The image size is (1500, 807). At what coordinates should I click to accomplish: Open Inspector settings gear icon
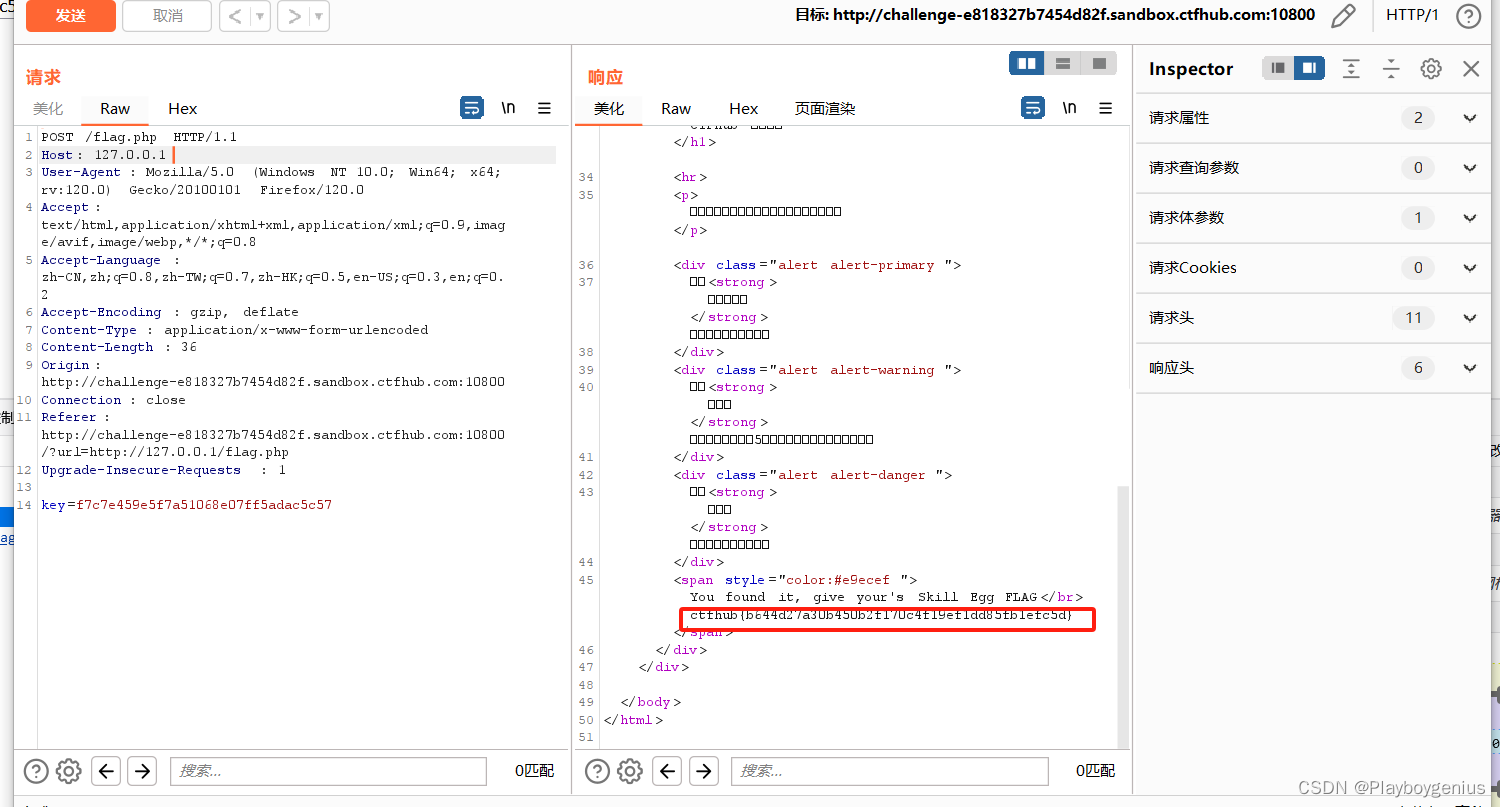1431,68
